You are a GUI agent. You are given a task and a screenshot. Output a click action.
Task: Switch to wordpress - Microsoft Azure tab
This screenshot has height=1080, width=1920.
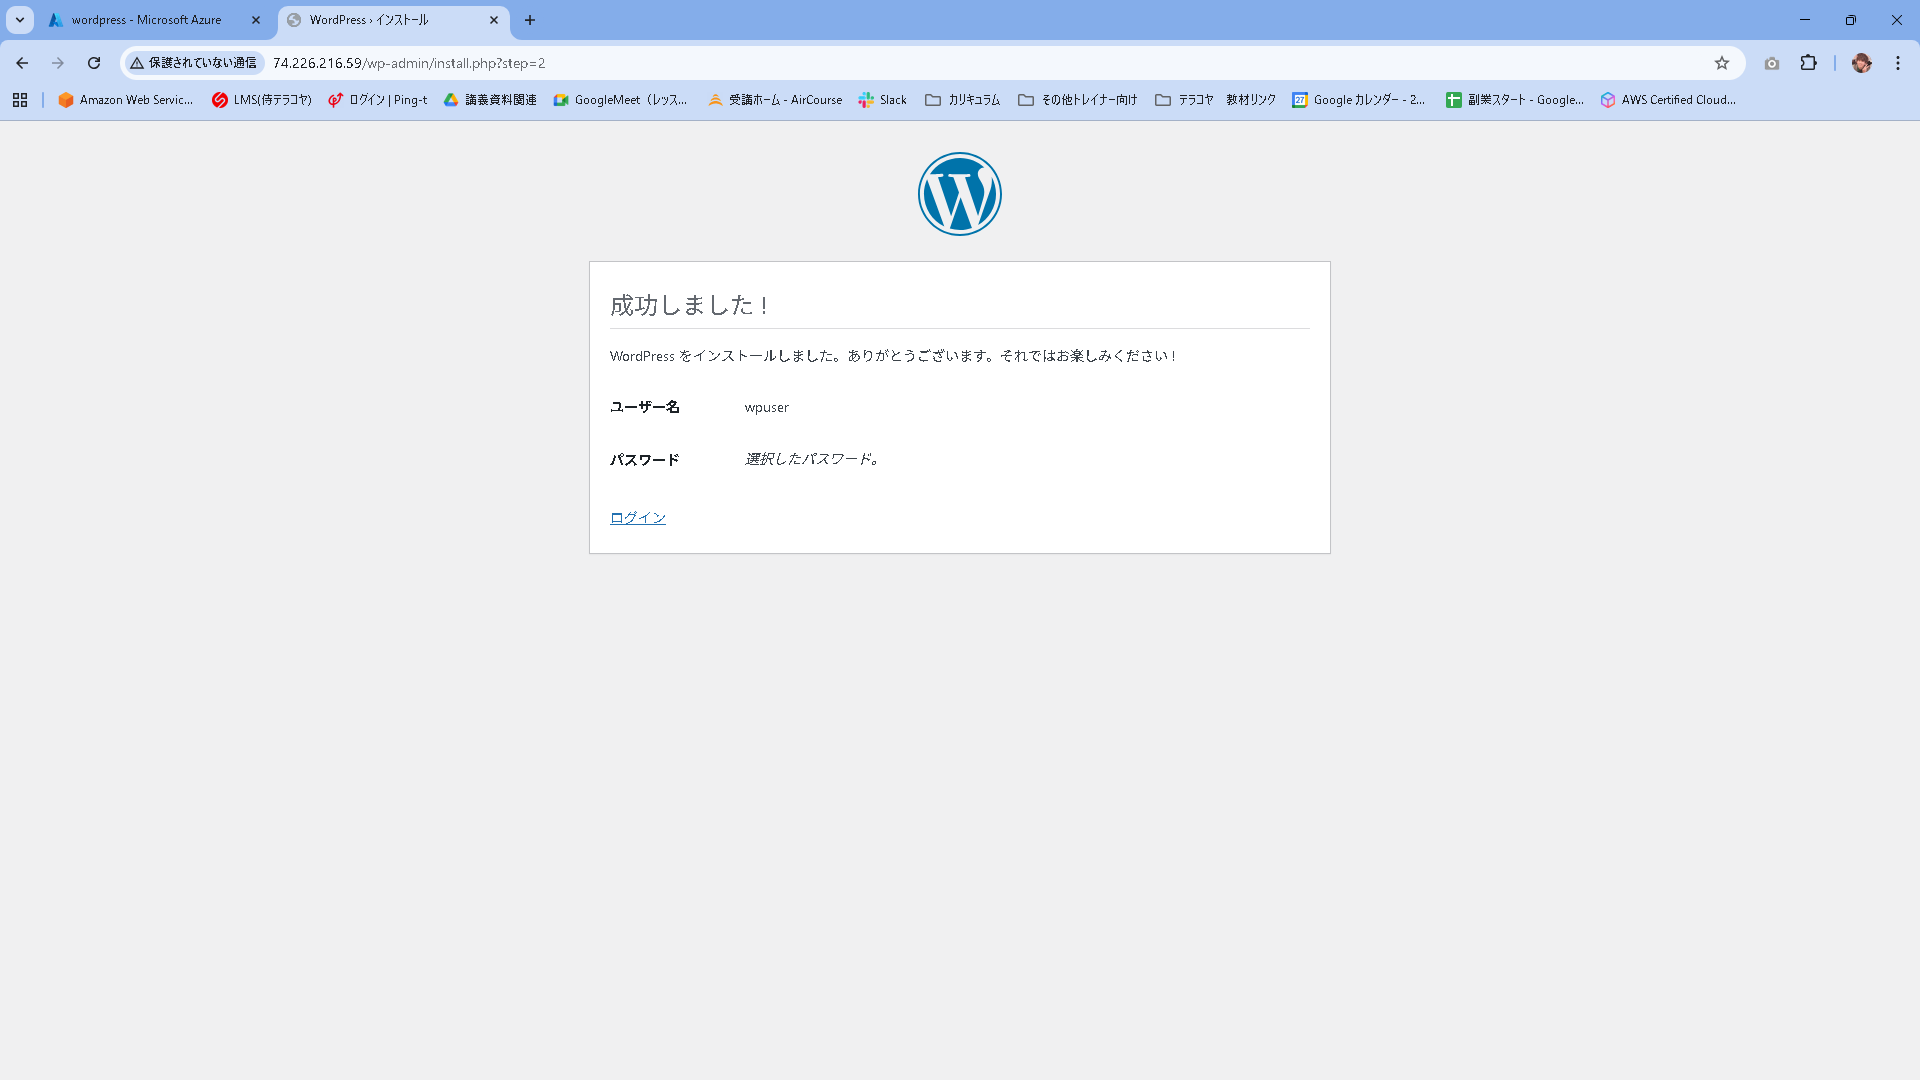click(146, 20)
